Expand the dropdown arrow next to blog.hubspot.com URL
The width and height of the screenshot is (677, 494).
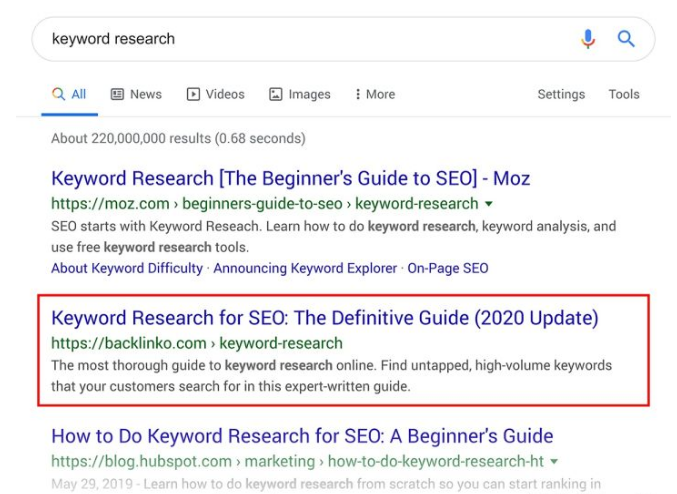(554, 462)
